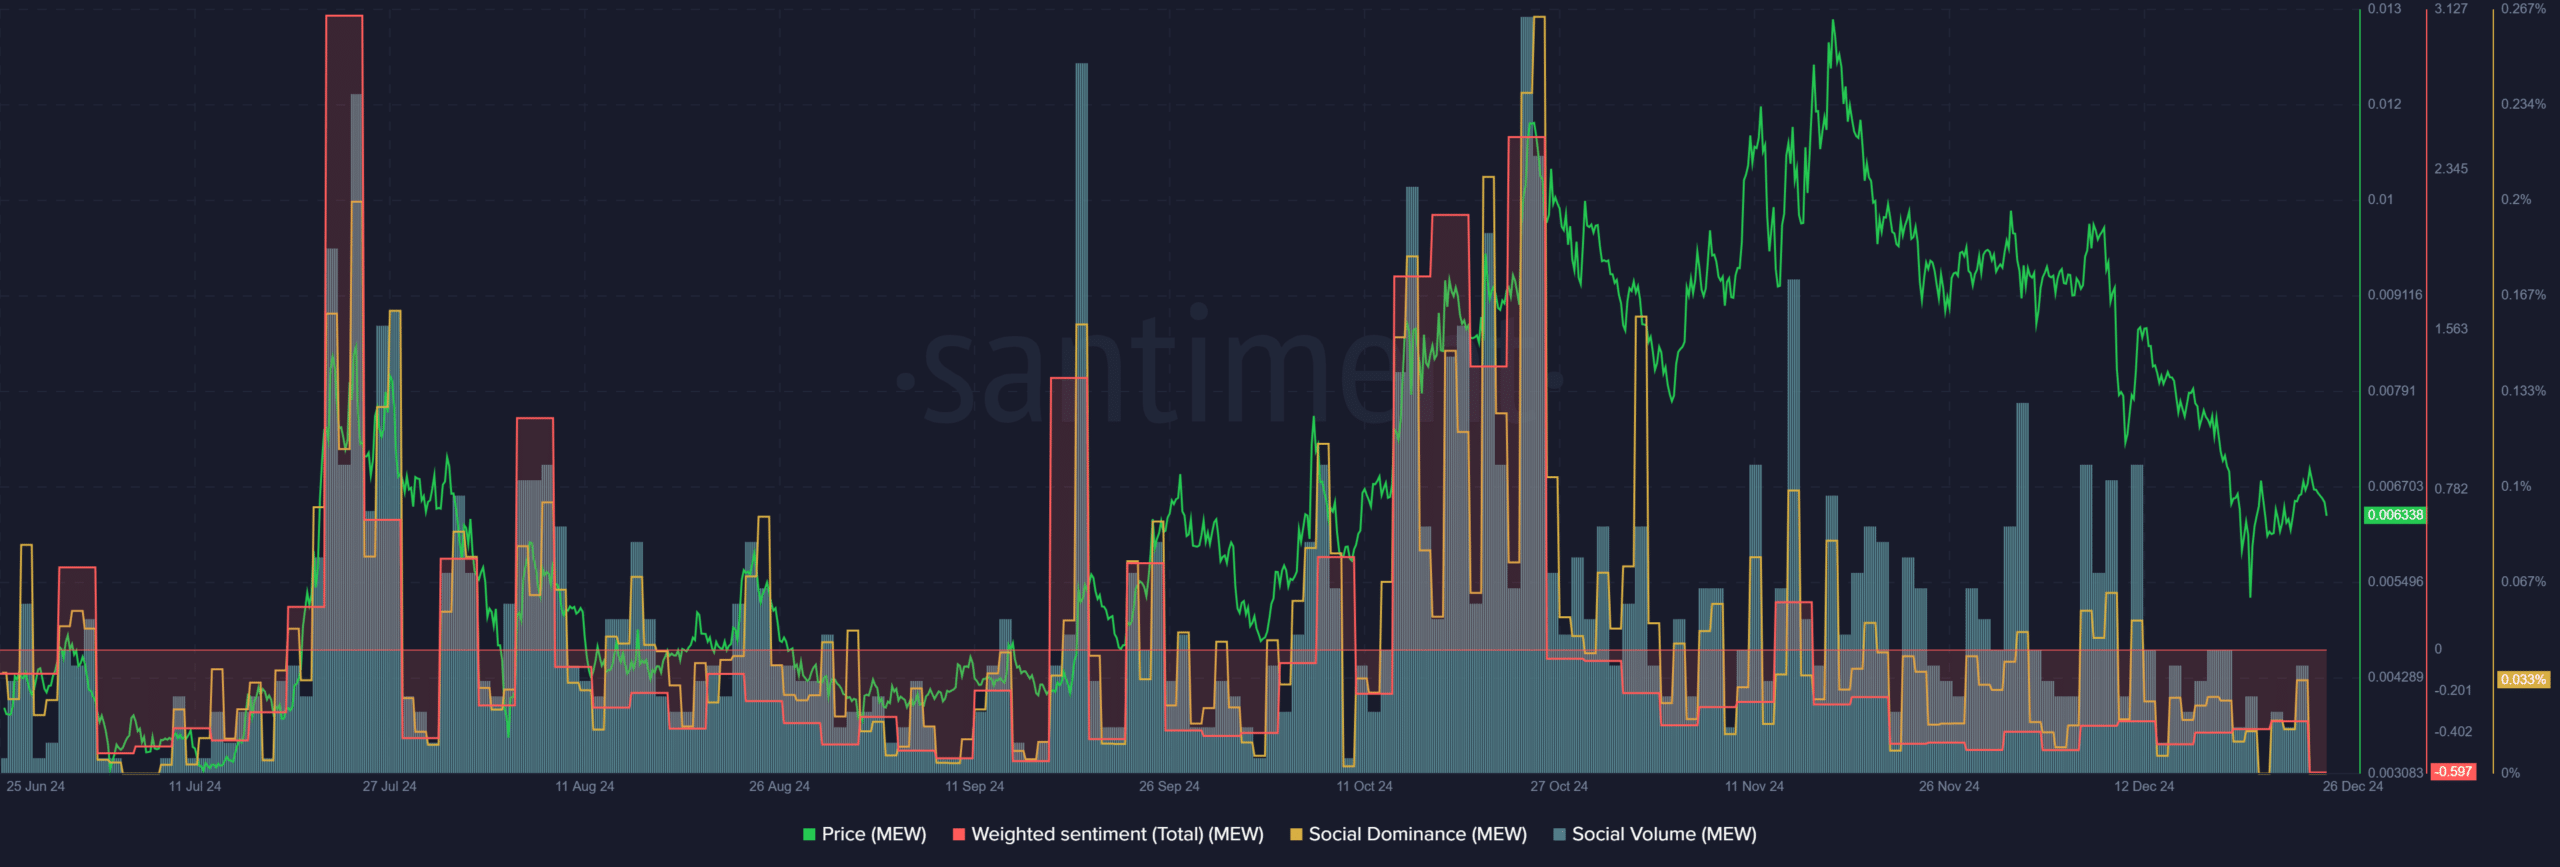Click the 11 Jul 24 date label

click(x=195, y=786)
